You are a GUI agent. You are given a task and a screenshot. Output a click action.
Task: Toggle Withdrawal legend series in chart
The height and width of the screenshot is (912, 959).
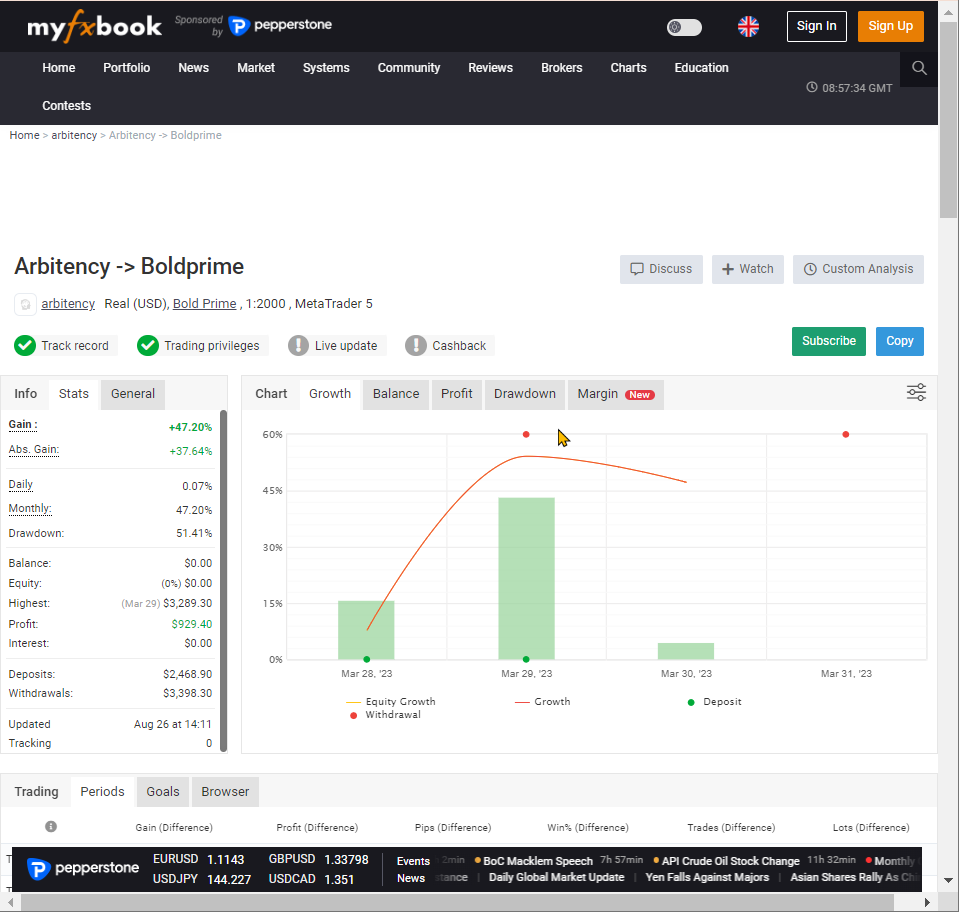[392, 715]
